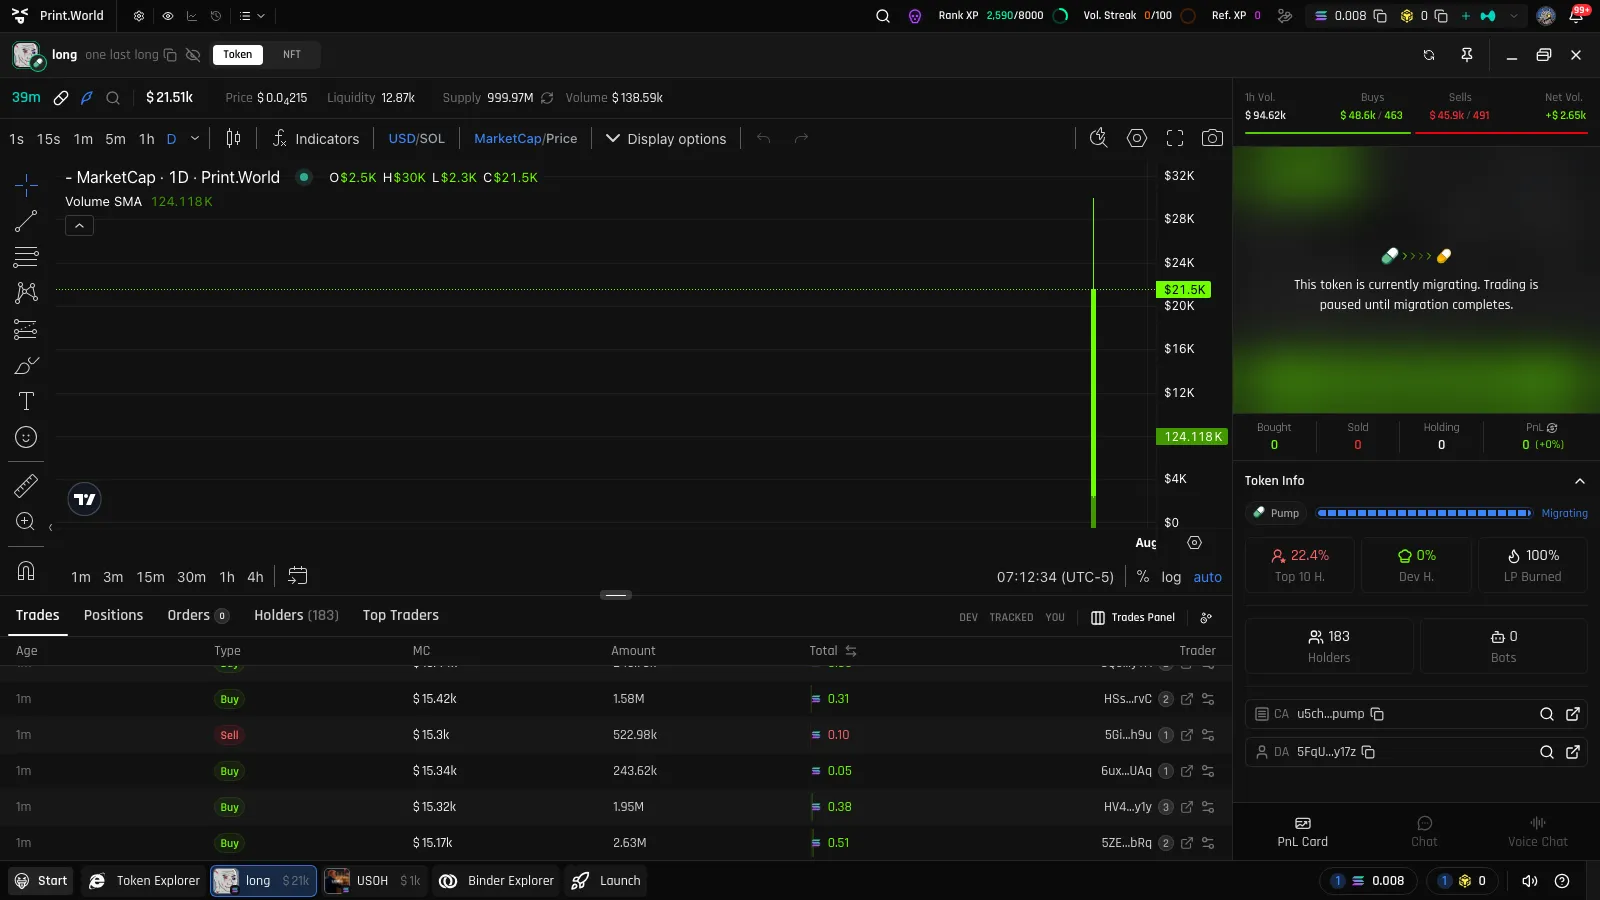Viewport: 1600px width, 900px height.
Task: Copy contract address u5ch...pump
Action: [x=1377, y=714]
